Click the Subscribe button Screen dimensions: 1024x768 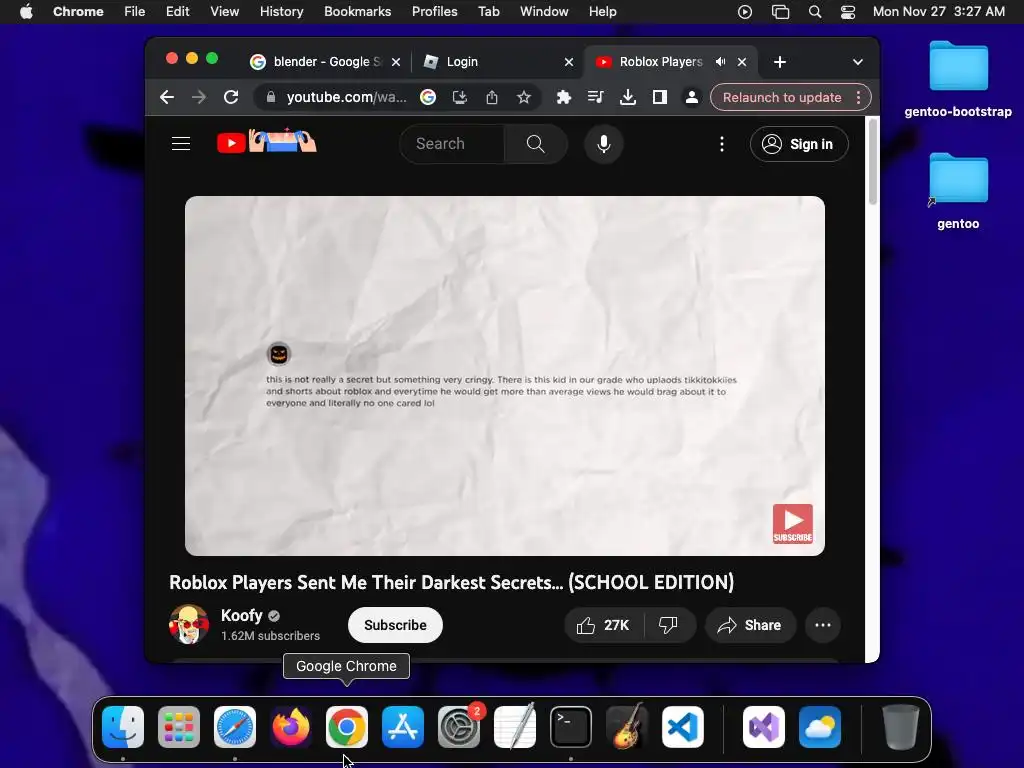click(395, 625)
